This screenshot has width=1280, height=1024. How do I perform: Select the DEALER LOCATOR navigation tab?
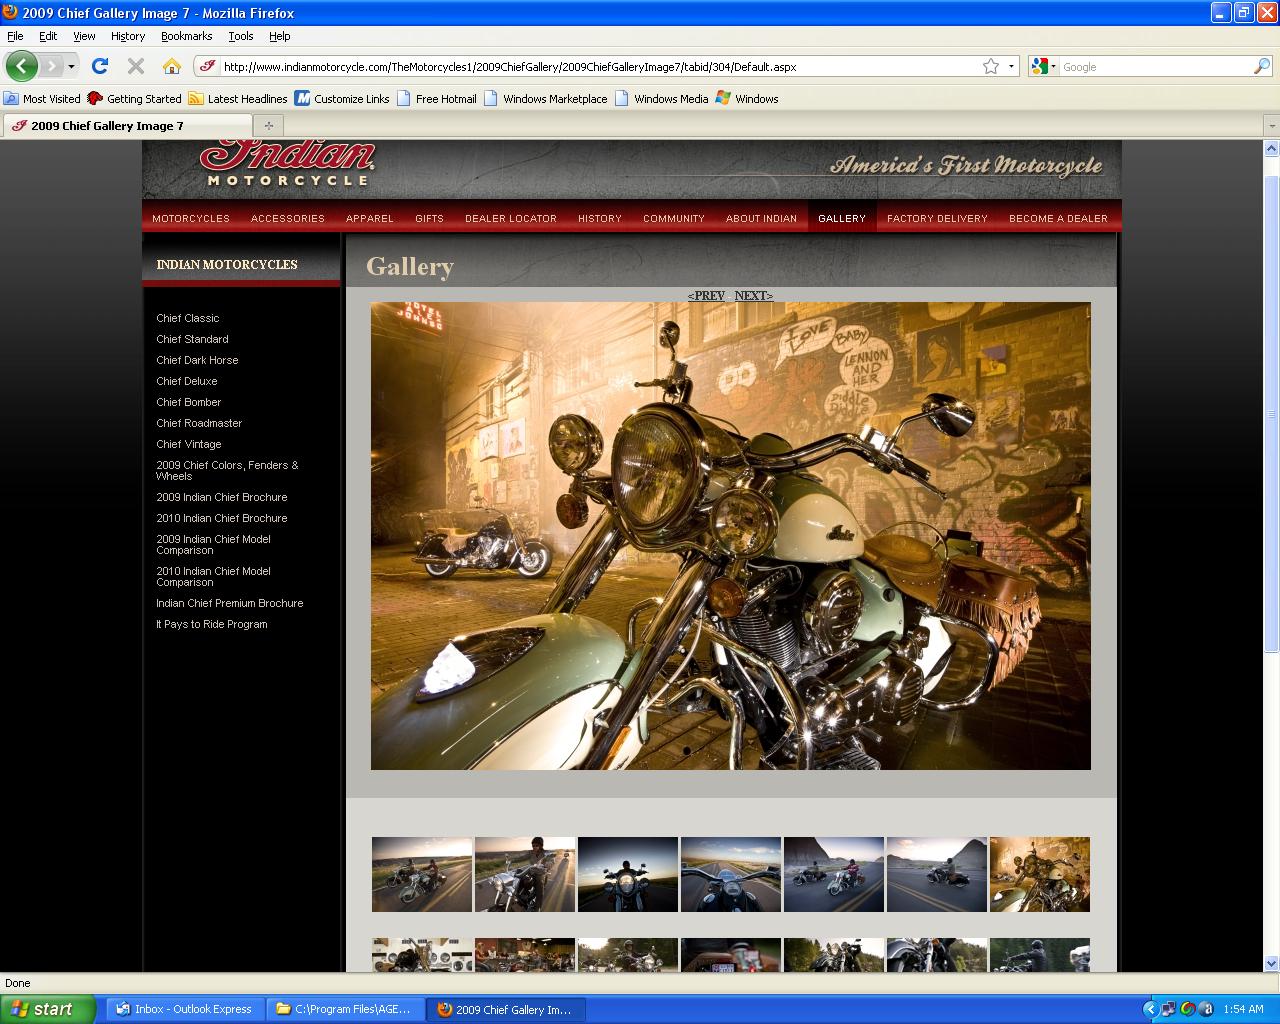coord(510,218)
